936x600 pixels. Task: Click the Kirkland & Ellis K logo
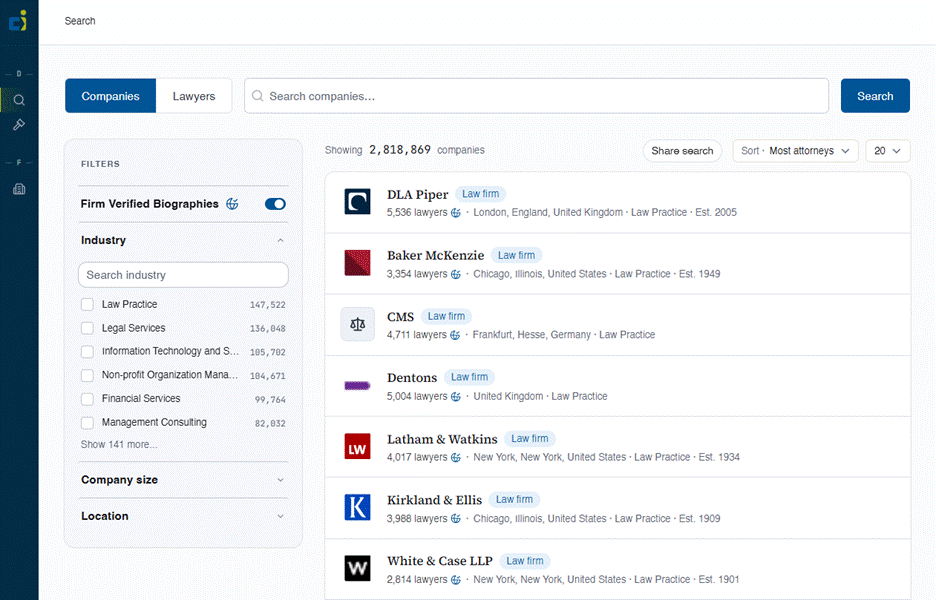(358, 507)
